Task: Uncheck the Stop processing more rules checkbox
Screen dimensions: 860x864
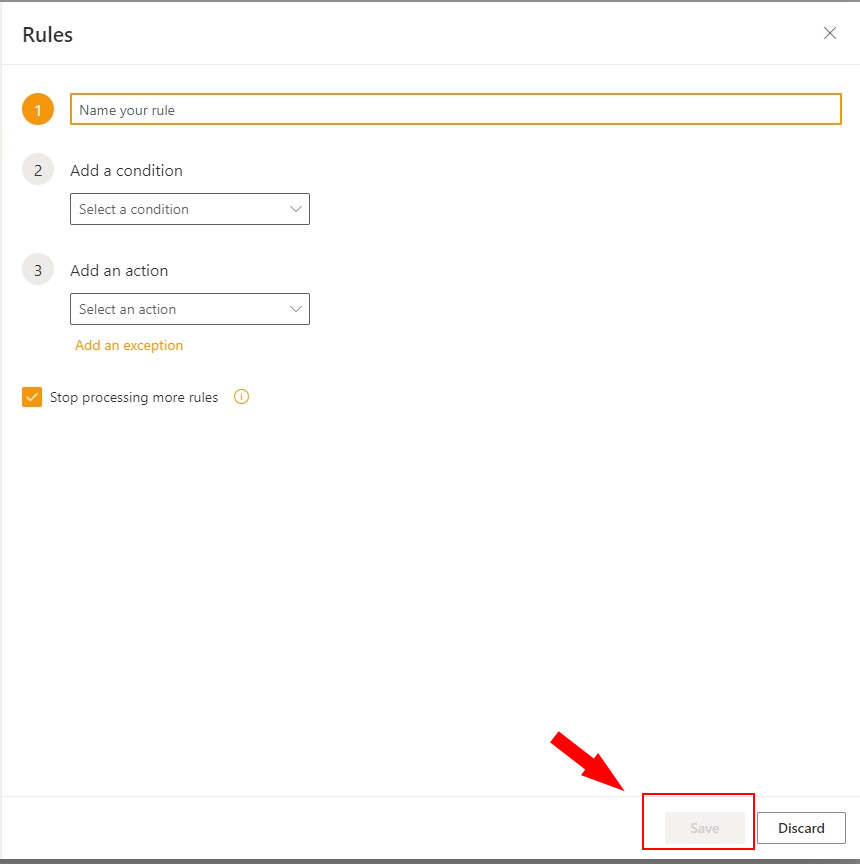Action: pos(32,397)
